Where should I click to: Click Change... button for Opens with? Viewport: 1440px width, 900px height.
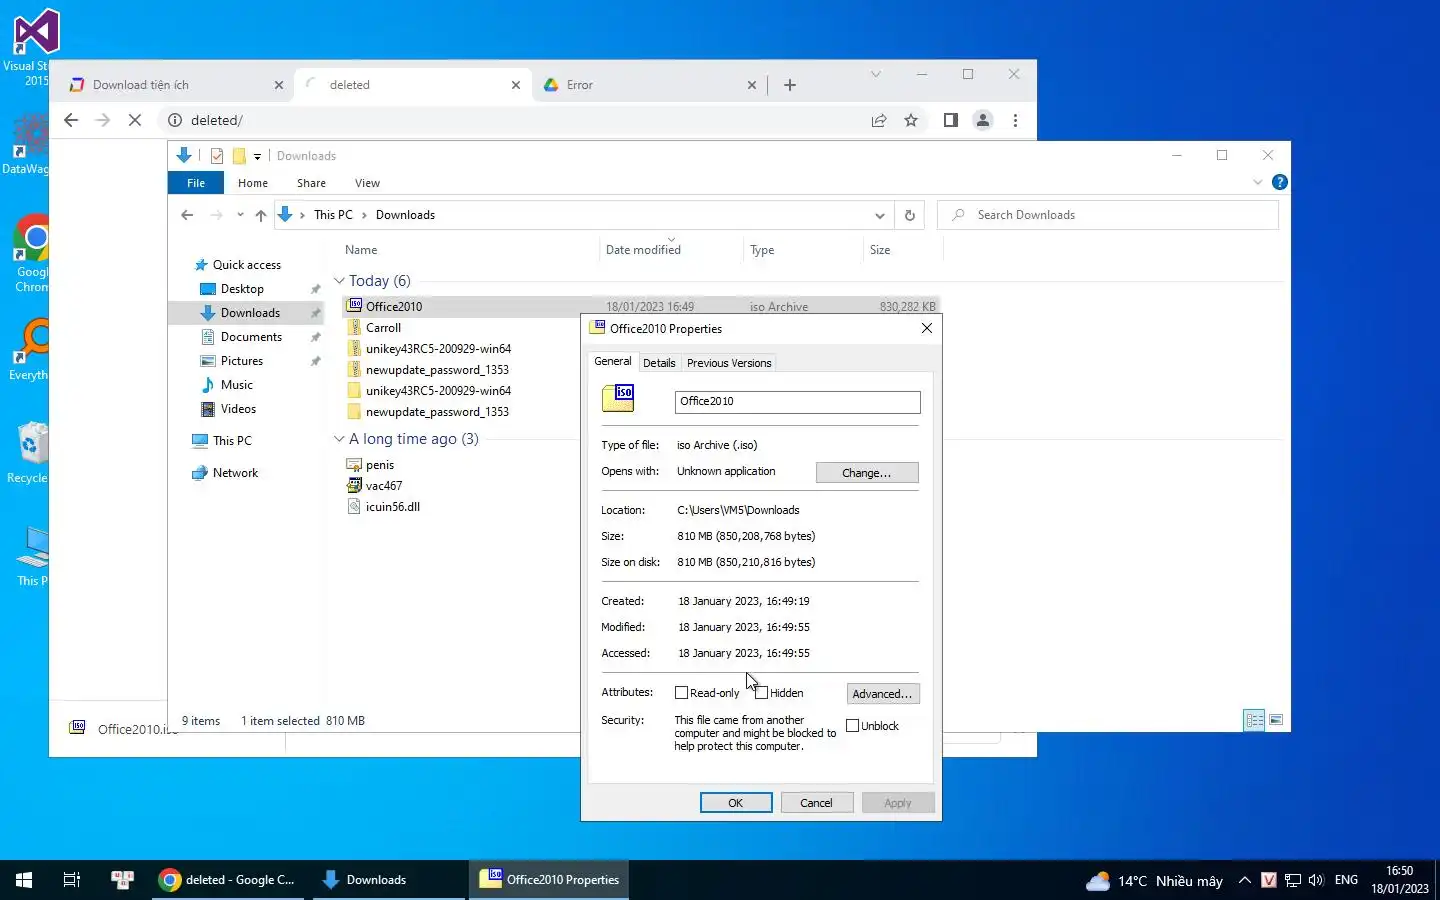click(x=867, y=473)
